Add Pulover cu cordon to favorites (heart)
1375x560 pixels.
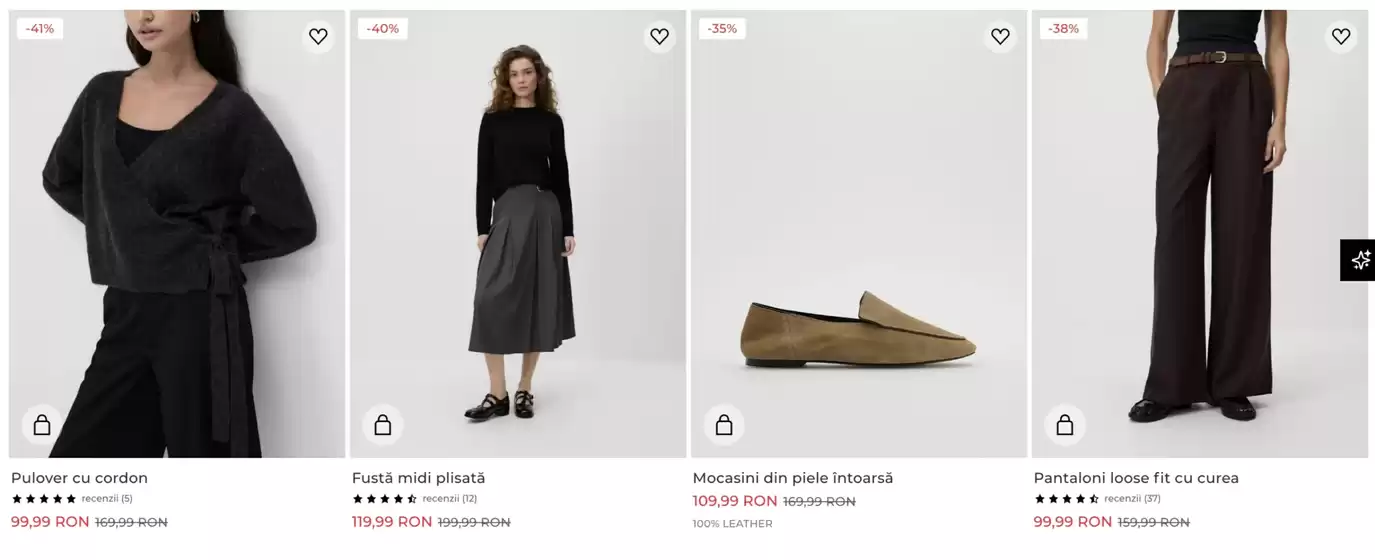318,37
